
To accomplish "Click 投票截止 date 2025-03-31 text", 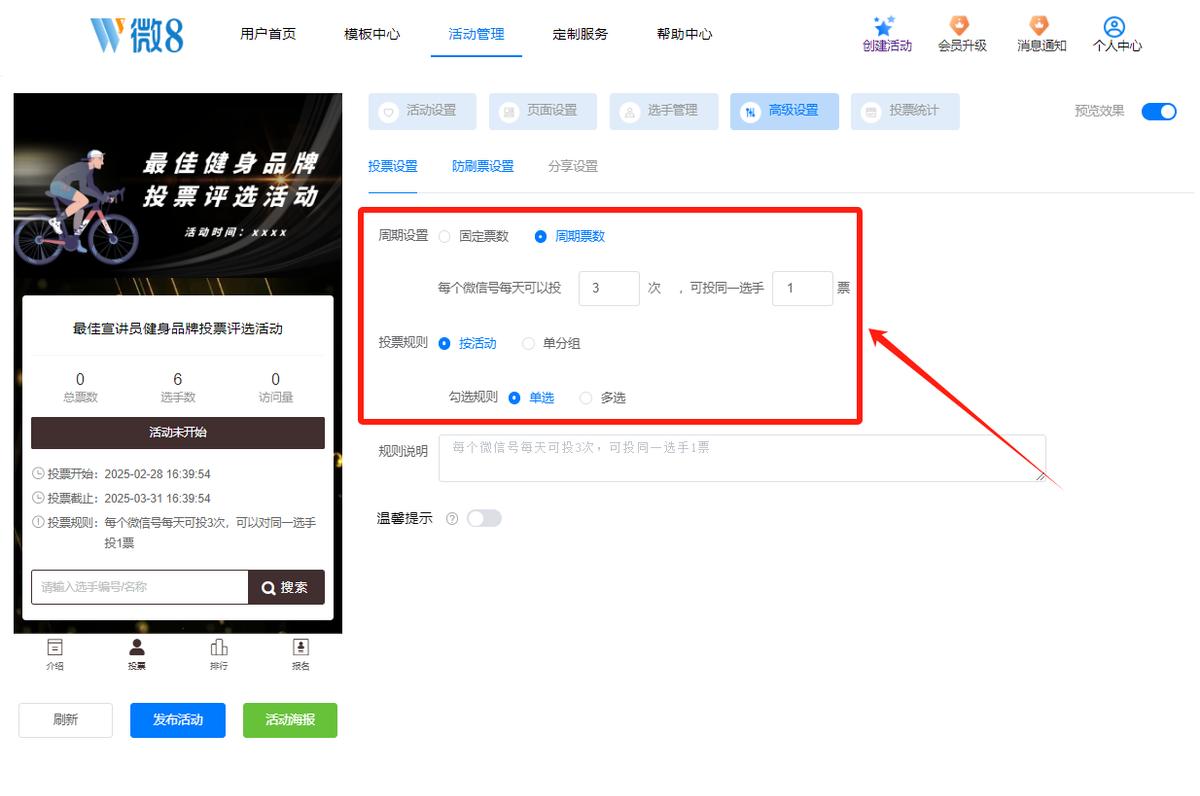I will tap(157, 498).
